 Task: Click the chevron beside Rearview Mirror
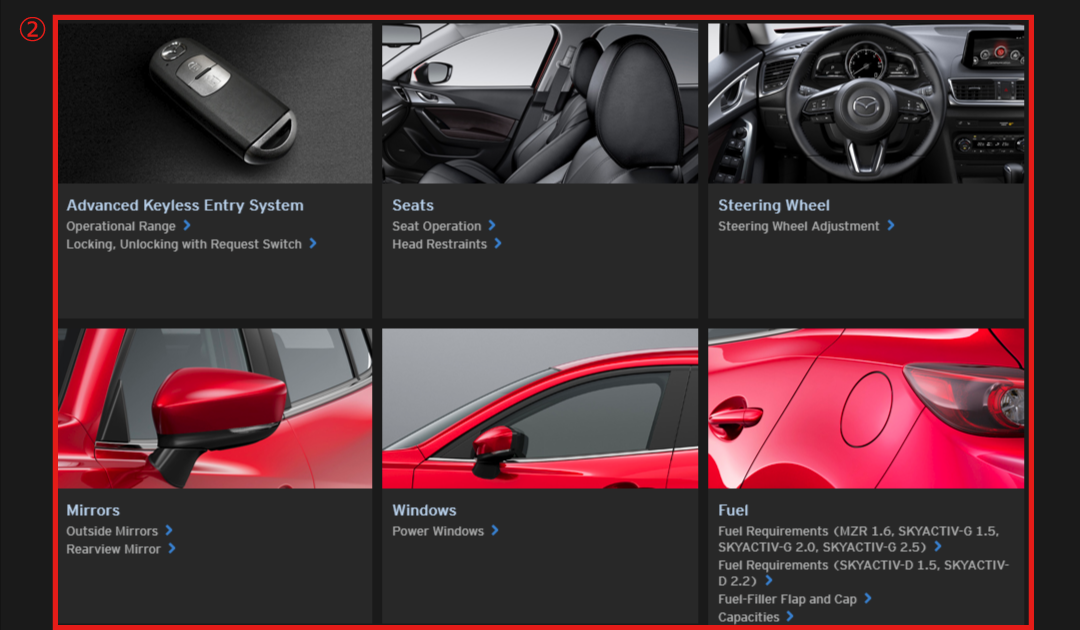[x=172, y=549]
